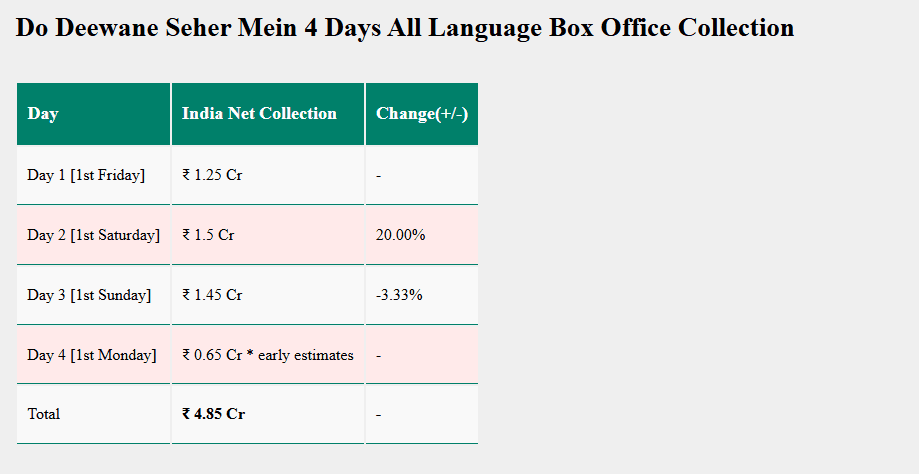Select the India Net Collection column header
The image size is (919, 474).
259,114
